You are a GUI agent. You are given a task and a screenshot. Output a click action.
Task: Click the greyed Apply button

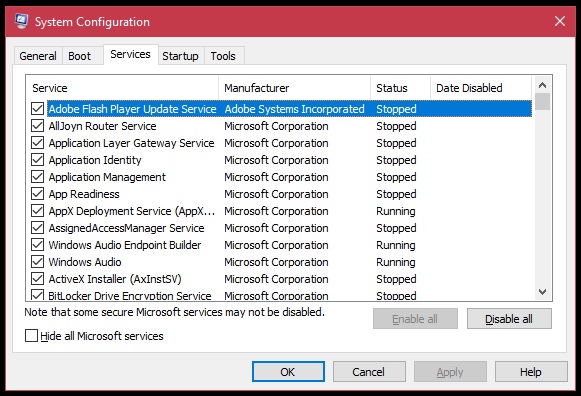click(x=450, y=372)
